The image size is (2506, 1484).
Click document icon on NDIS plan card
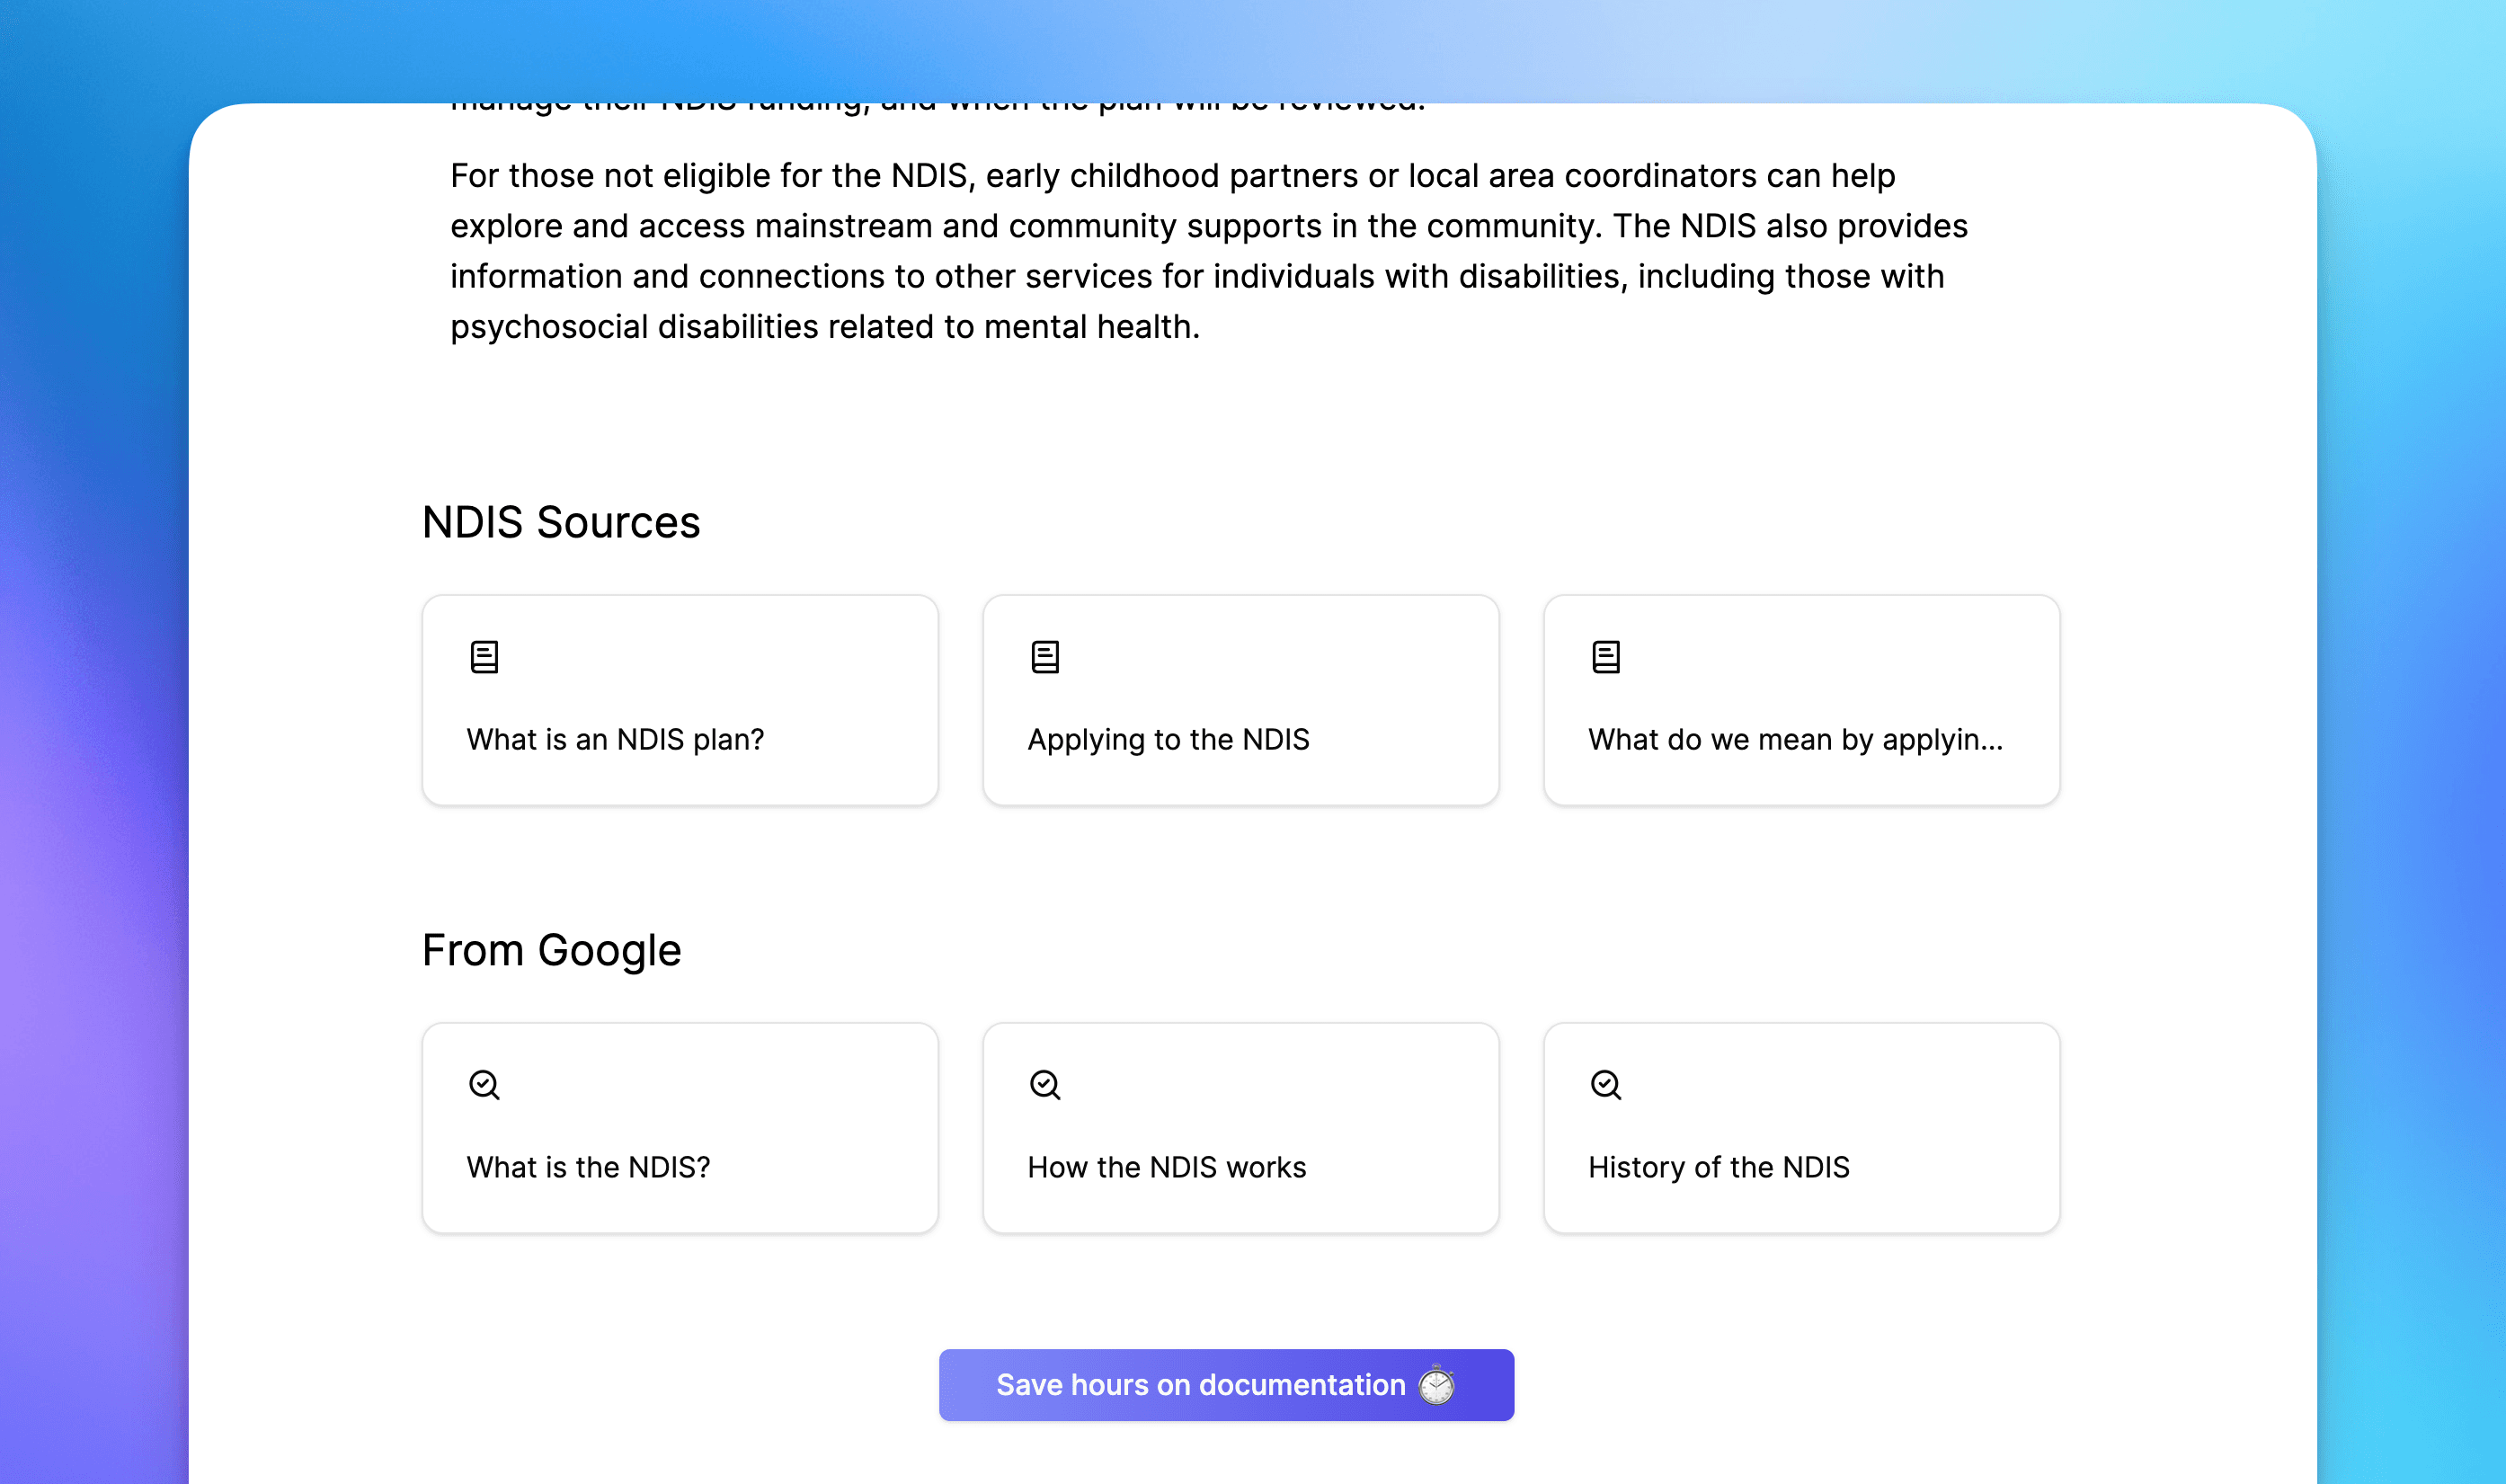tap(484, 657)
